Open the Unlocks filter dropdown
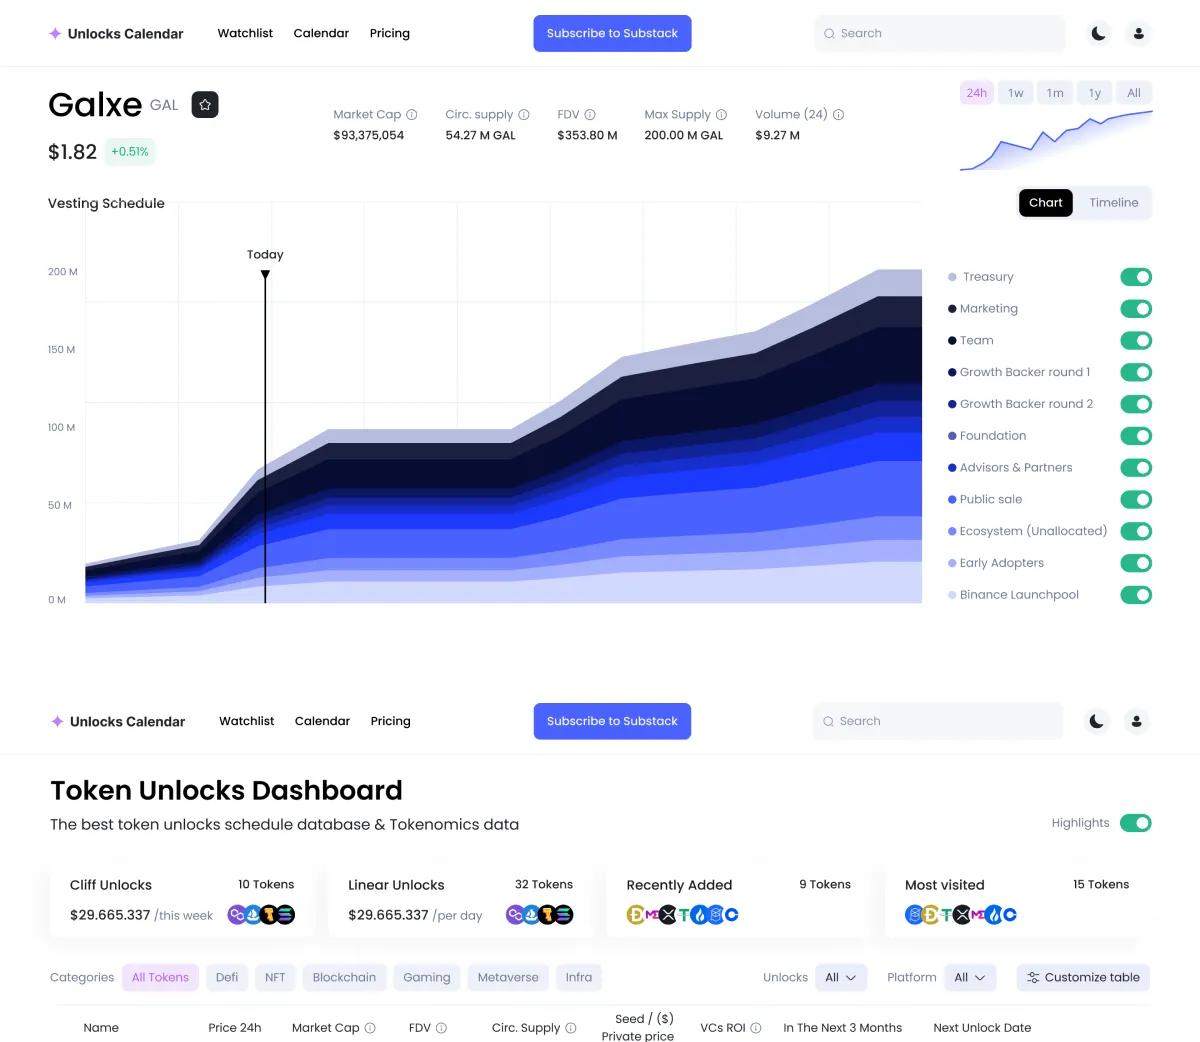 841,977
